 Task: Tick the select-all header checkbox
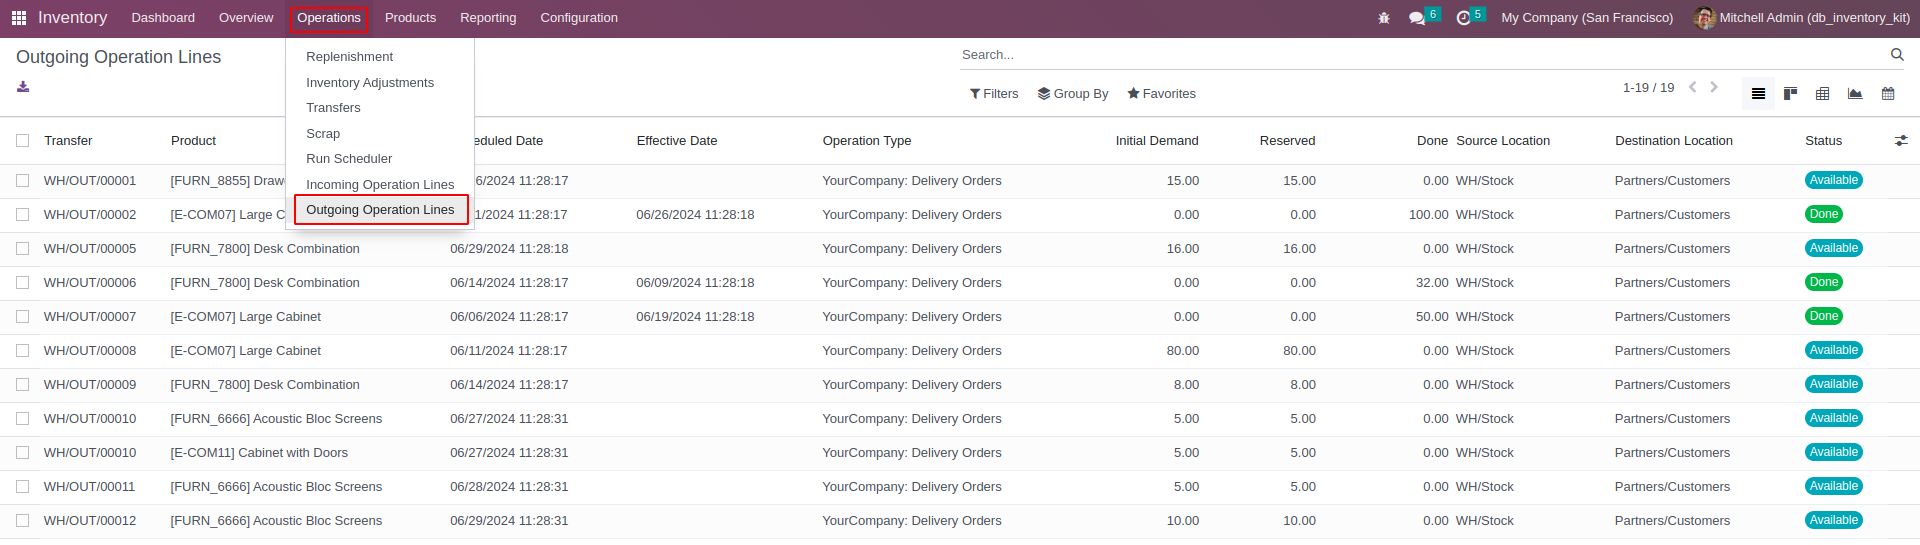pos(23,141)
